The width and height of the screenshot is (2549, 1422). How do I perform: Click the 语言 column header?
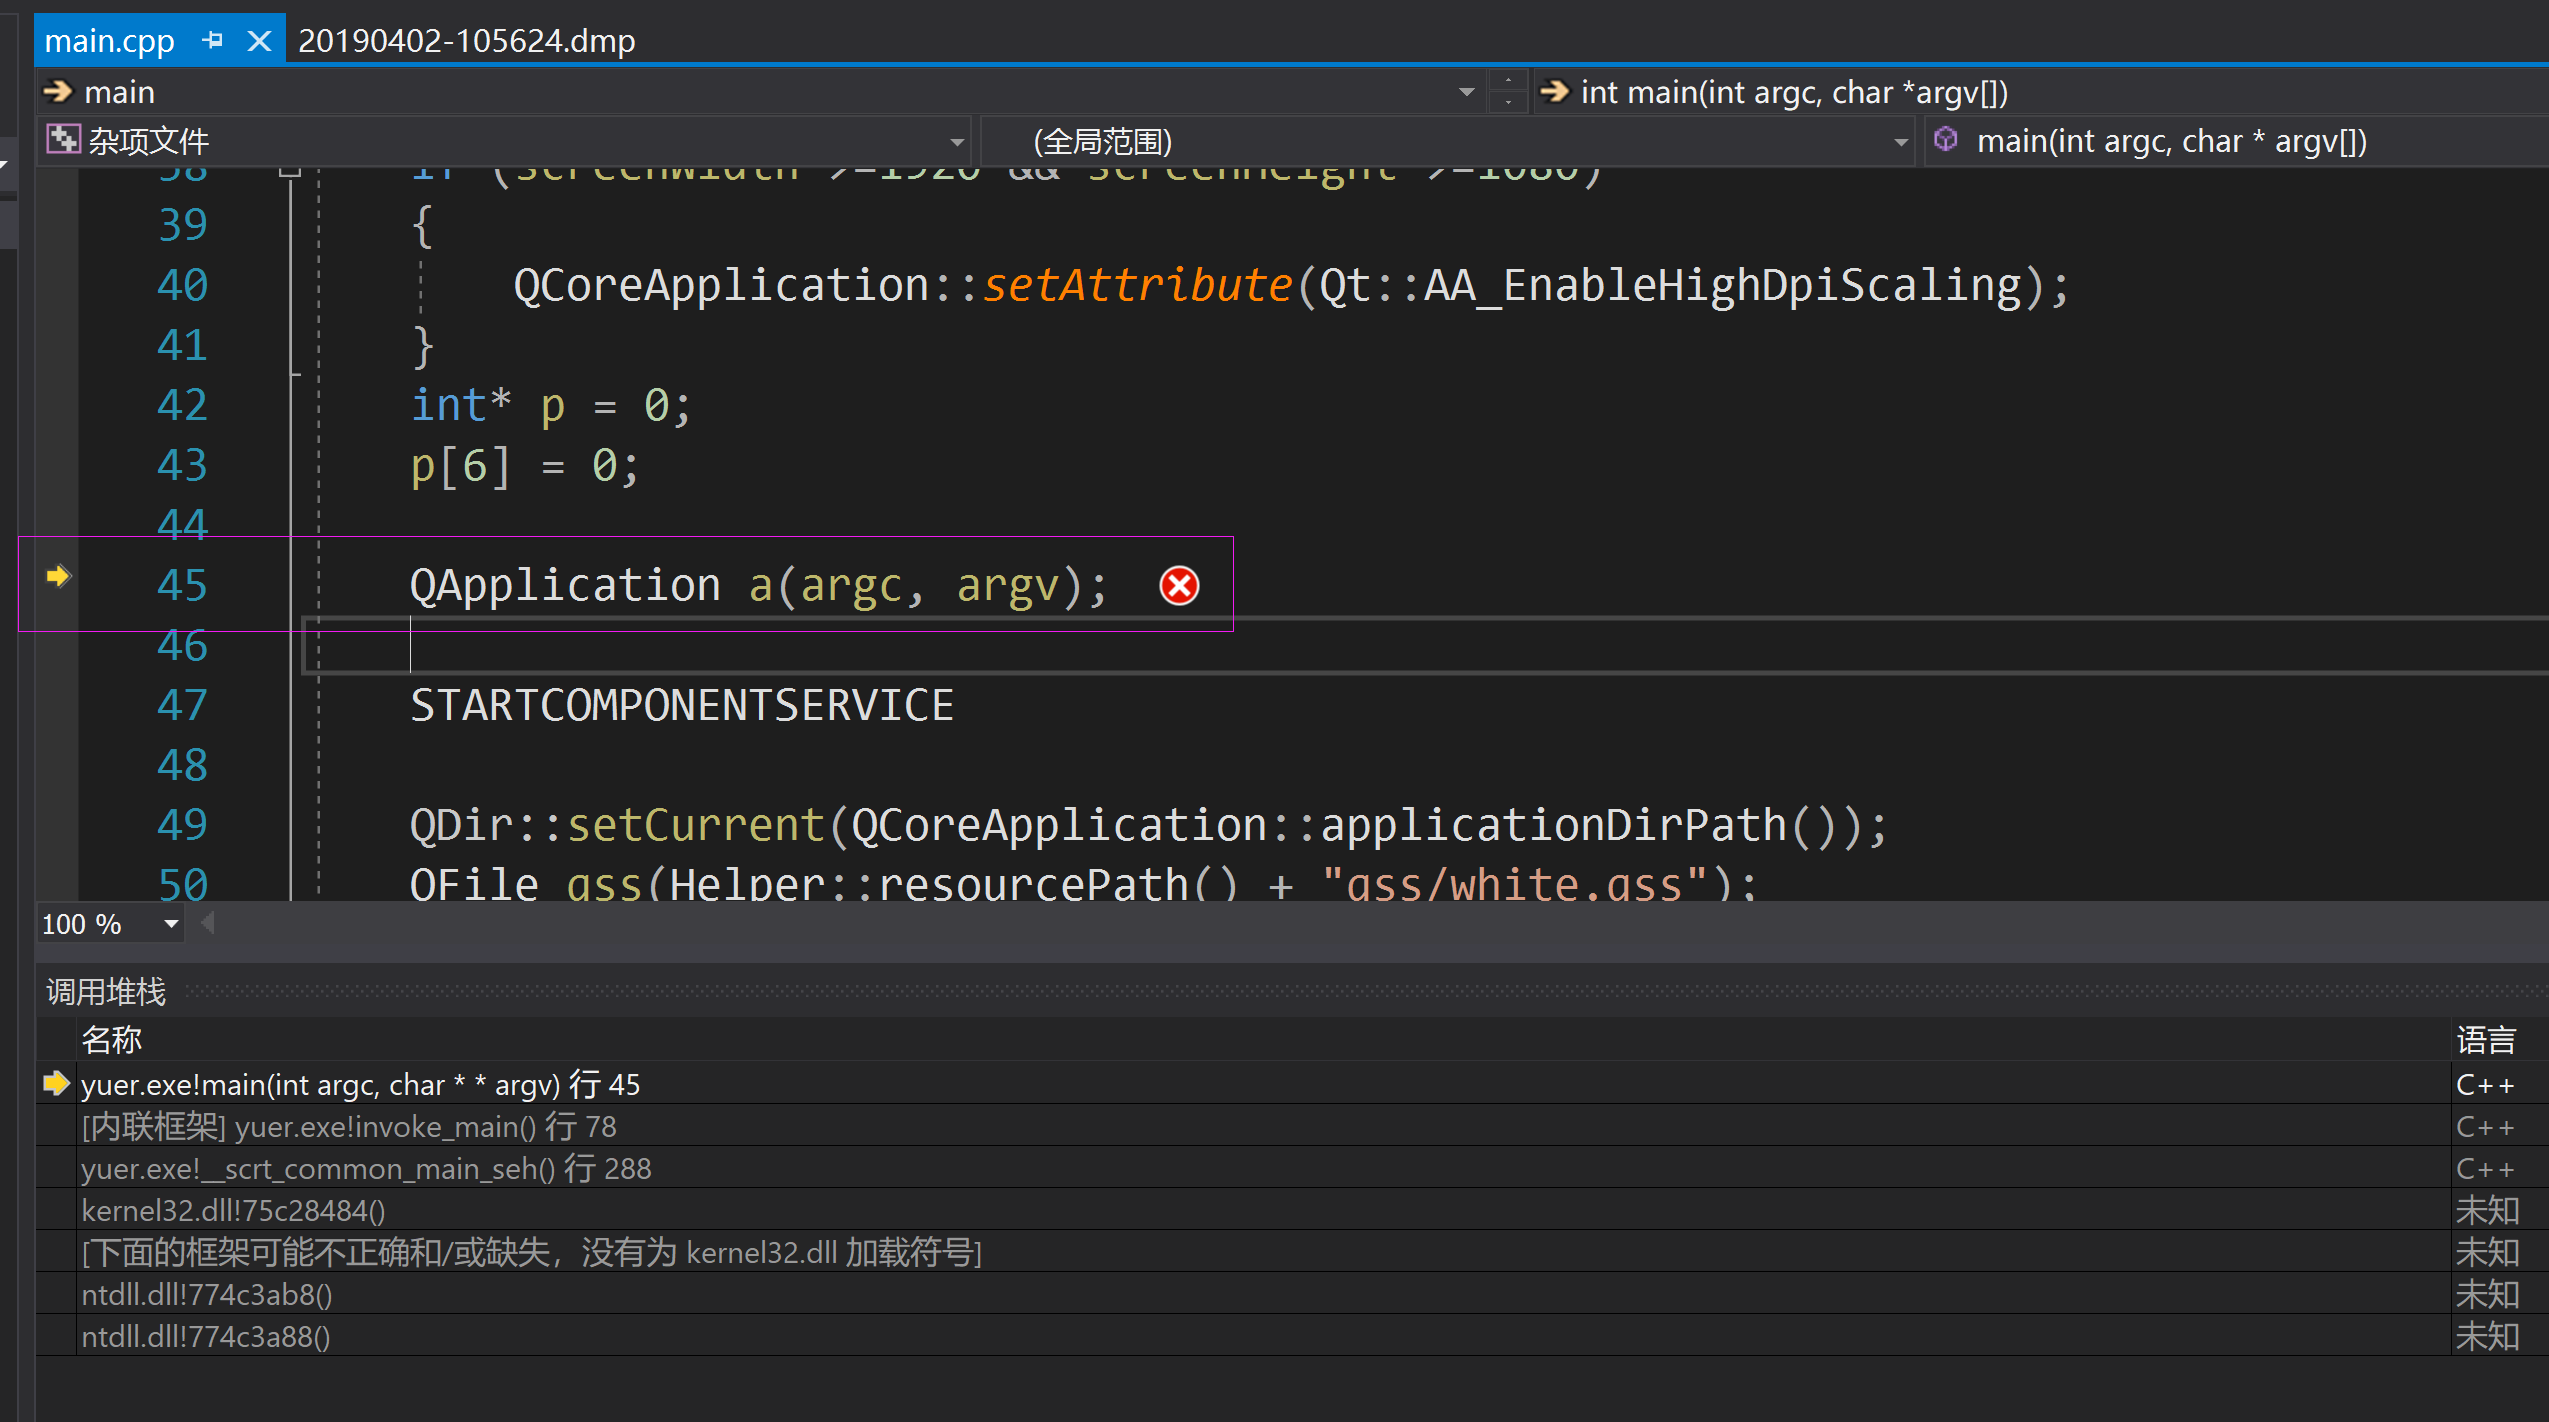(x=2485, y=1040)
